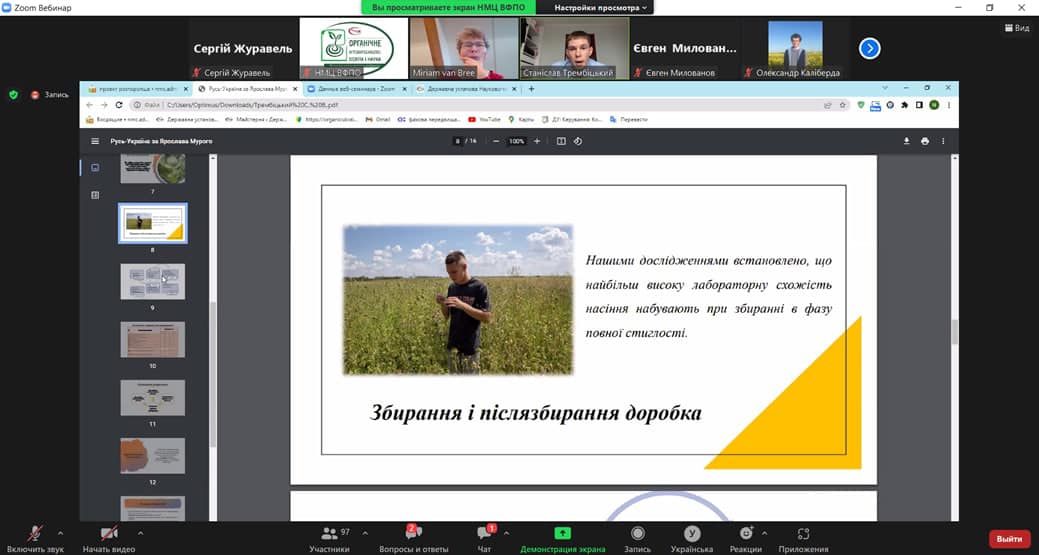Show PDF document outline in sidebar
1039x555 pixels.
click(x=95, y=195)
